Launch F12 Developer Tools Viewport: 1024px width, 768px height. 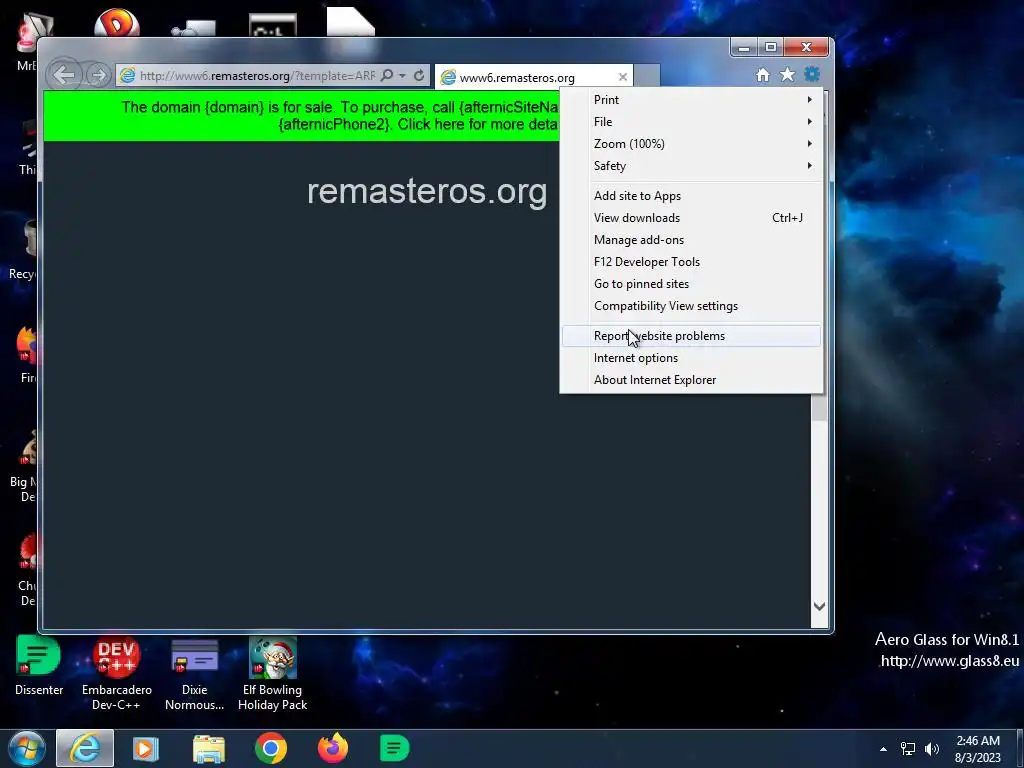(692, 262)
